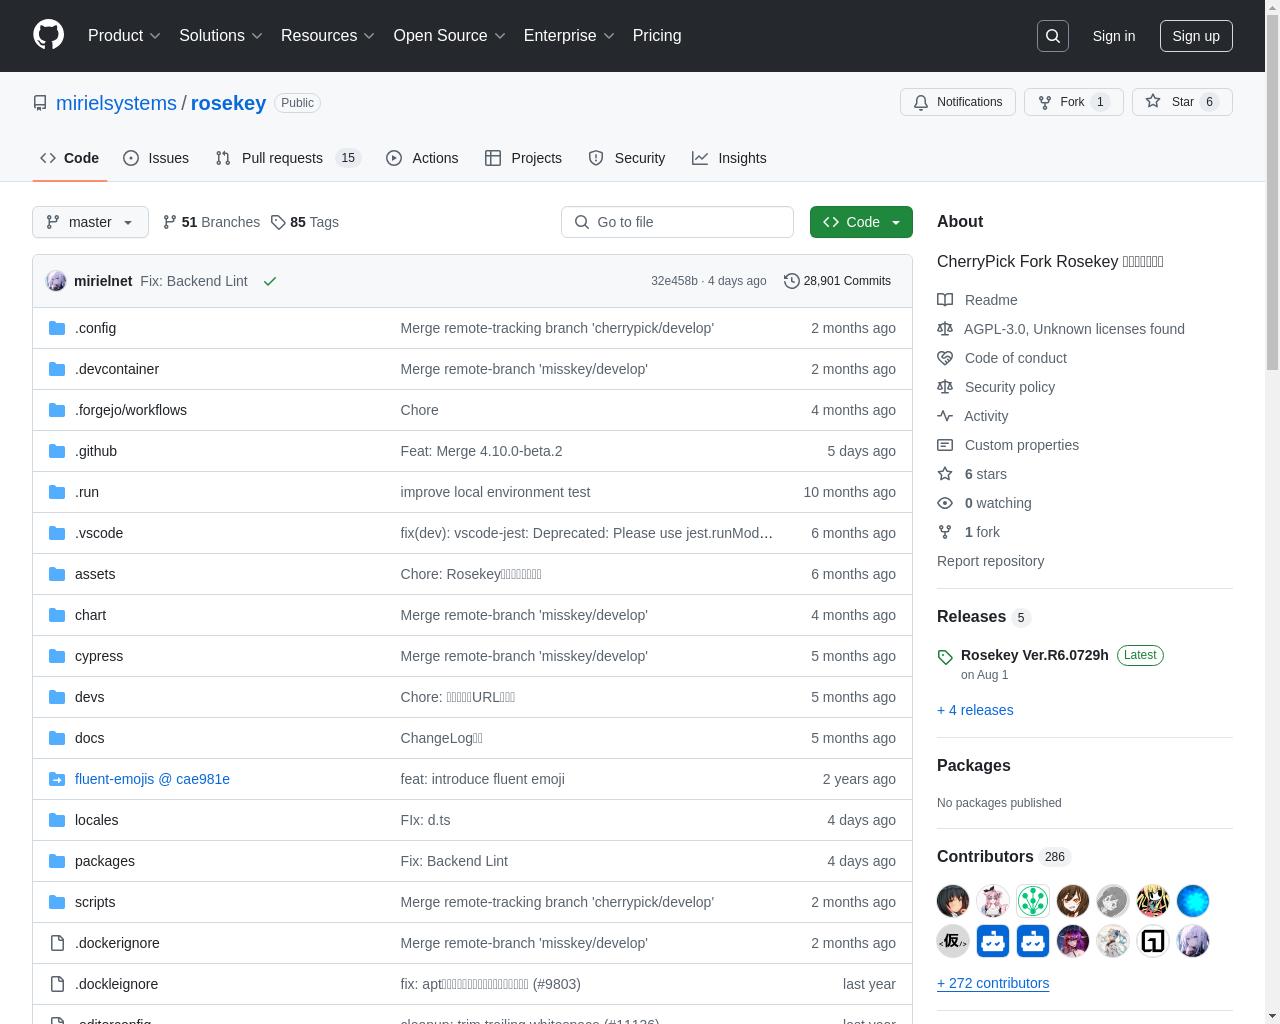
Task: Expand the Open Source menu
Action: (450, 36)
